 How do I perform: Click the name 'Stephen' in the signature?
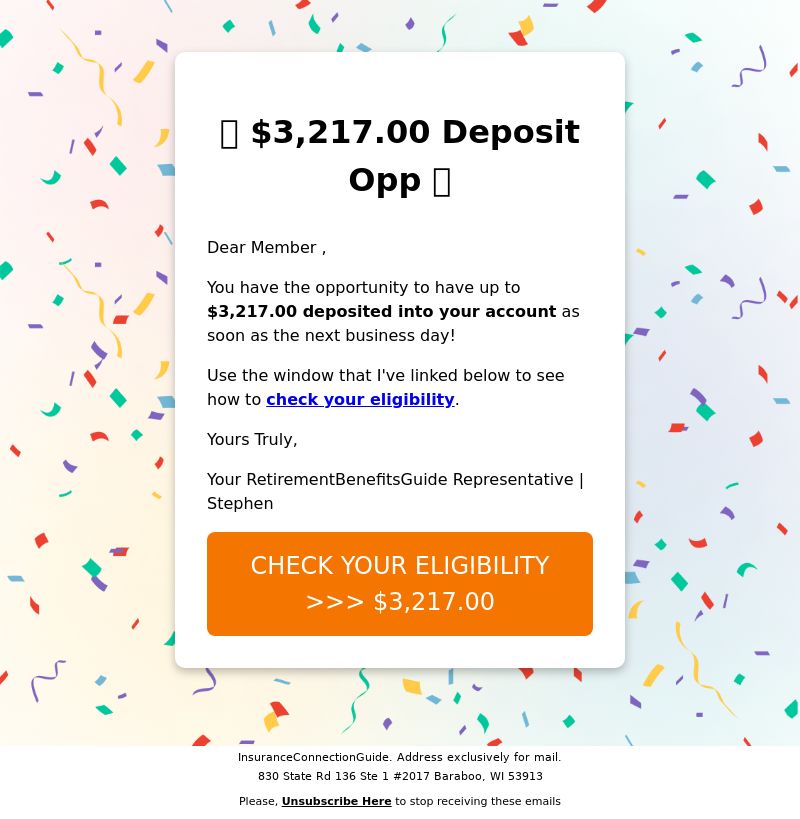[x=240, y=504]
